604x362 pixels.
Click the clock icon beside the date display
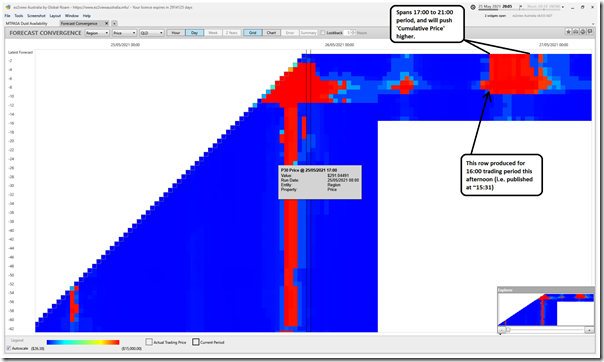click(473, 7)
